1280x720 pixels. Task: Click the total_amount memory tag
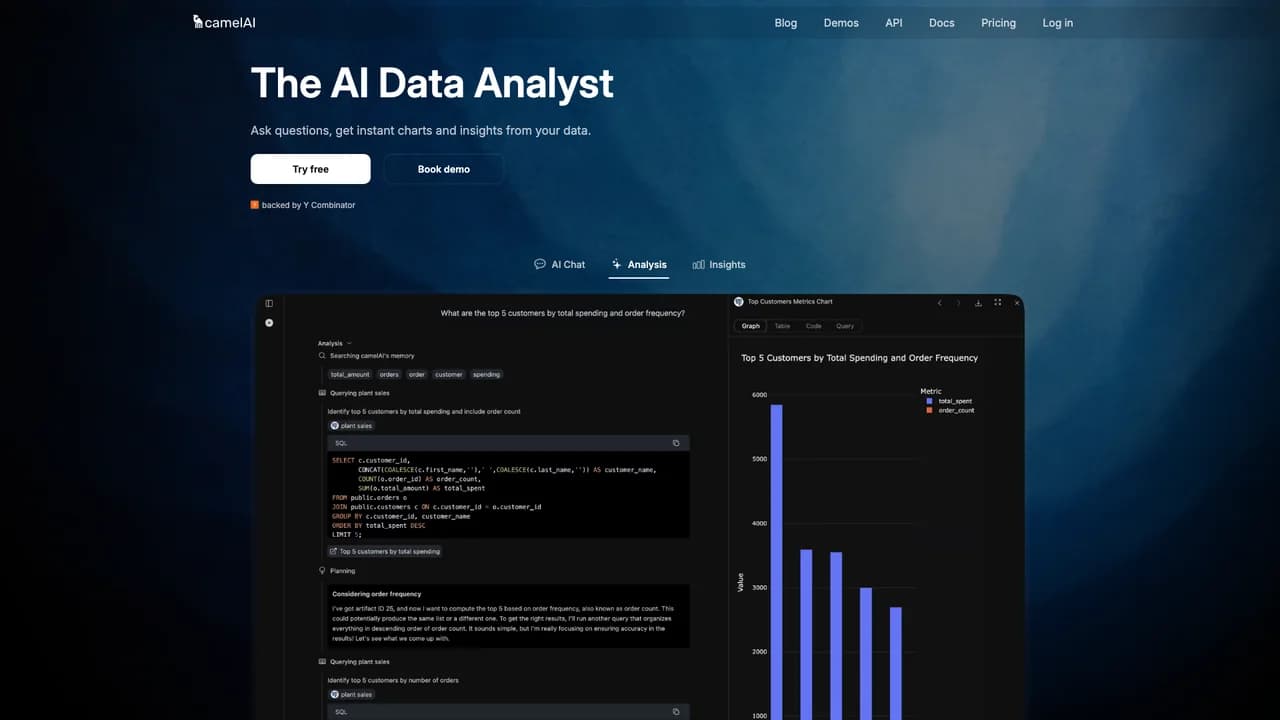click(350, 374)
